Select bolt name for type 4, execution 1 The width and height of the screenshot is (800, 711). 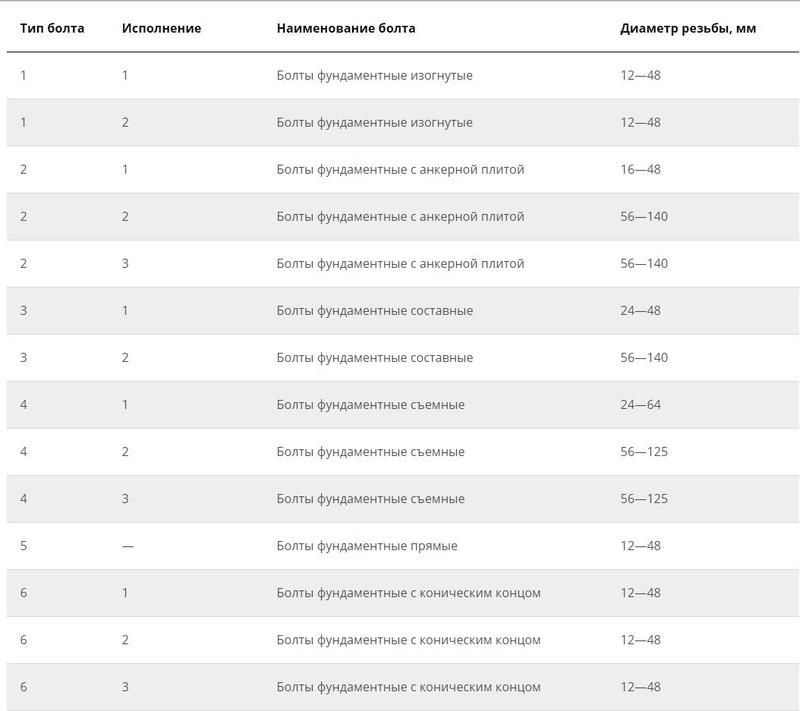tap(370, 405)
